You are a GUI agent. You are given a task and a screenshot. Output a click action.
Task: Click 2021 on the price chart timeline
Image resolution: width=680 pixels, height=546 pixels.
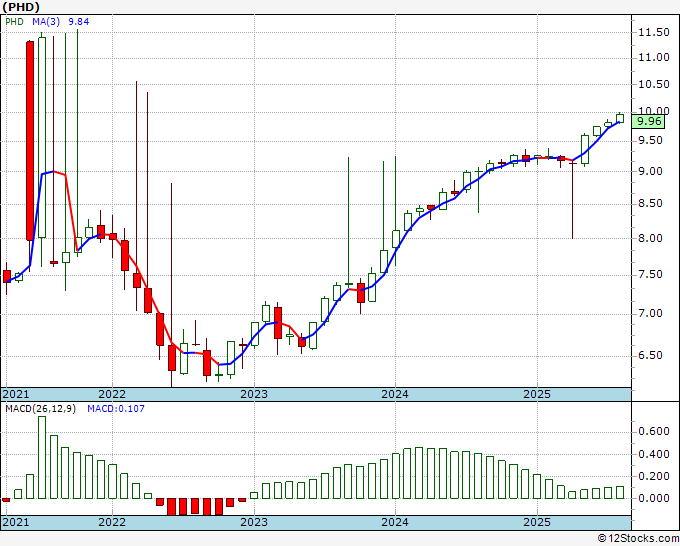coord(16,394)
